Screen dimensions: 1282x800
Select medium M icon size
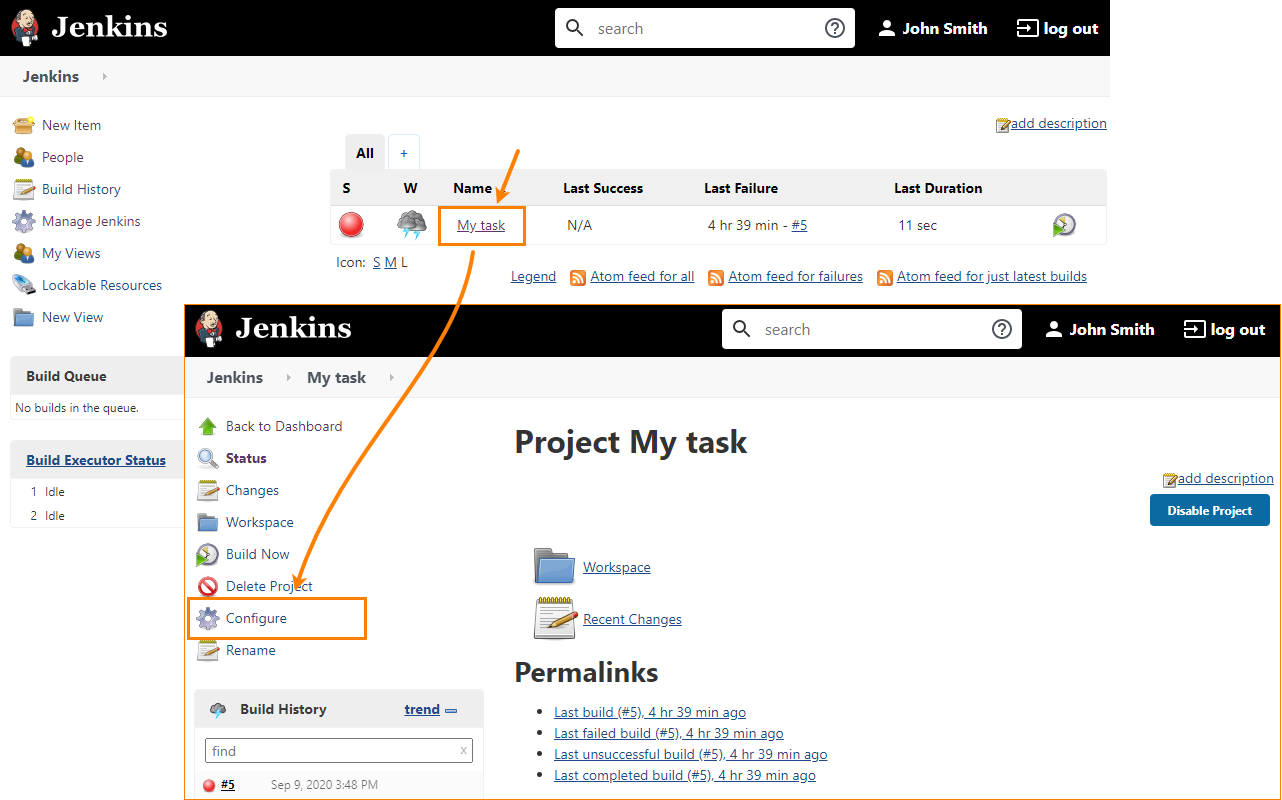point(391,262)
